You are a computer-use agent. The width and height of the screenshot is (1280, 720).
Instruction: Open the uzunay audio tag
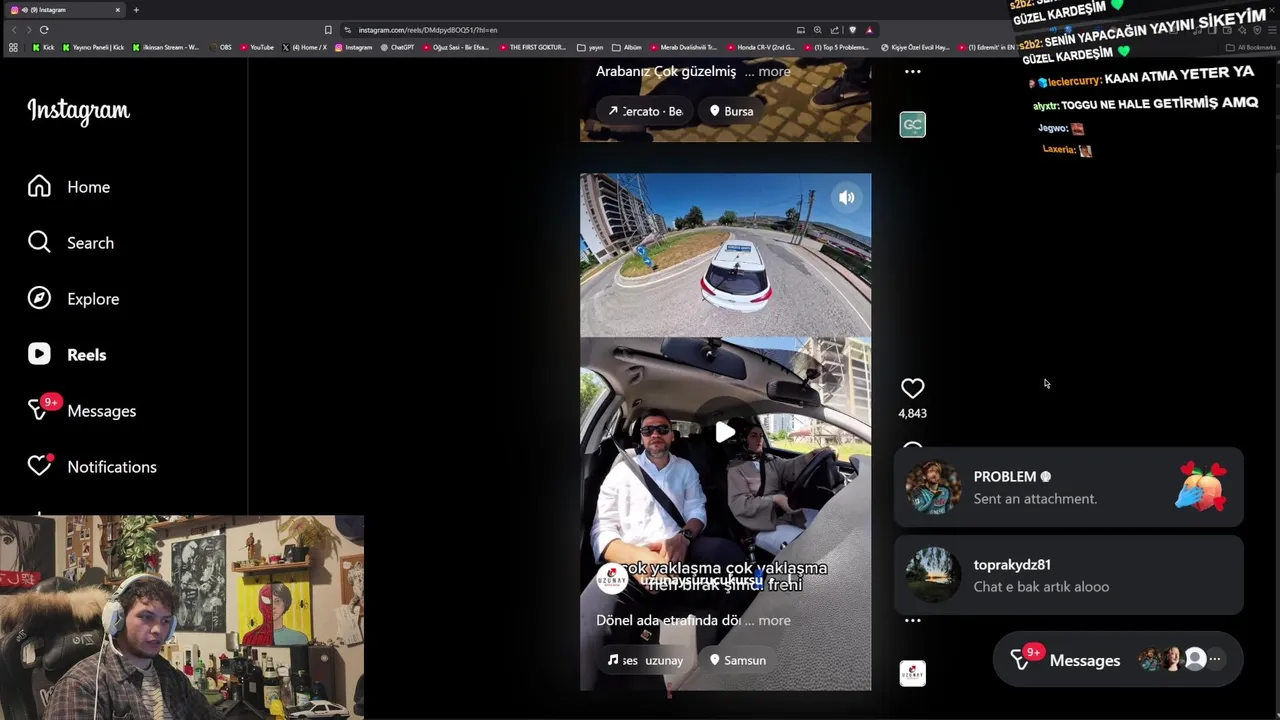coord(645,660)
